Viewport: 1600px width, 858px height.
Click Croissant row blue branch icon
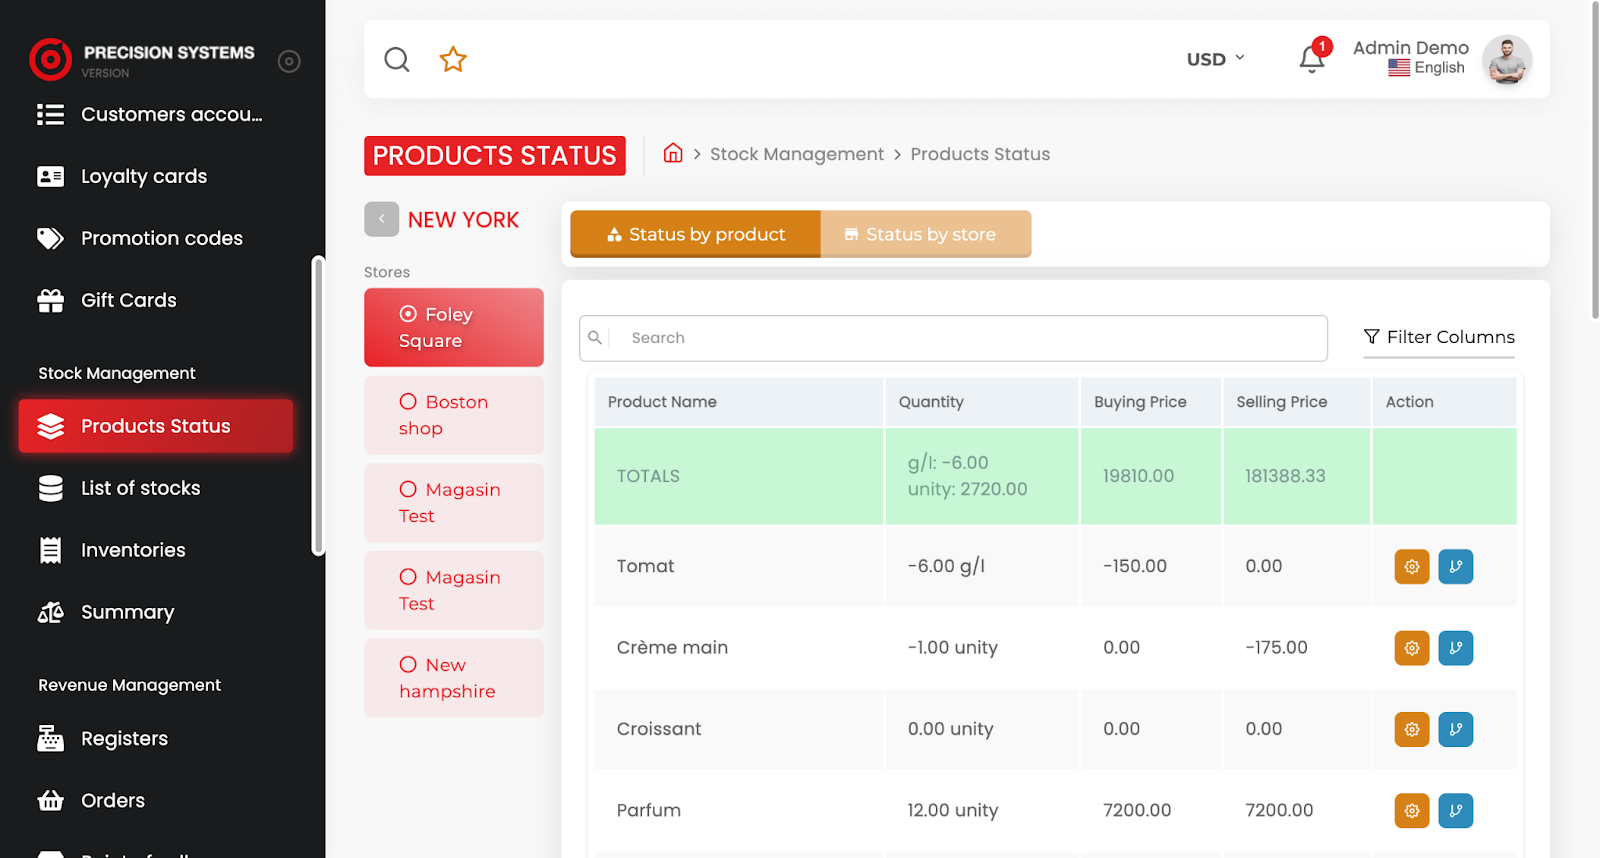coord(1456,729)
